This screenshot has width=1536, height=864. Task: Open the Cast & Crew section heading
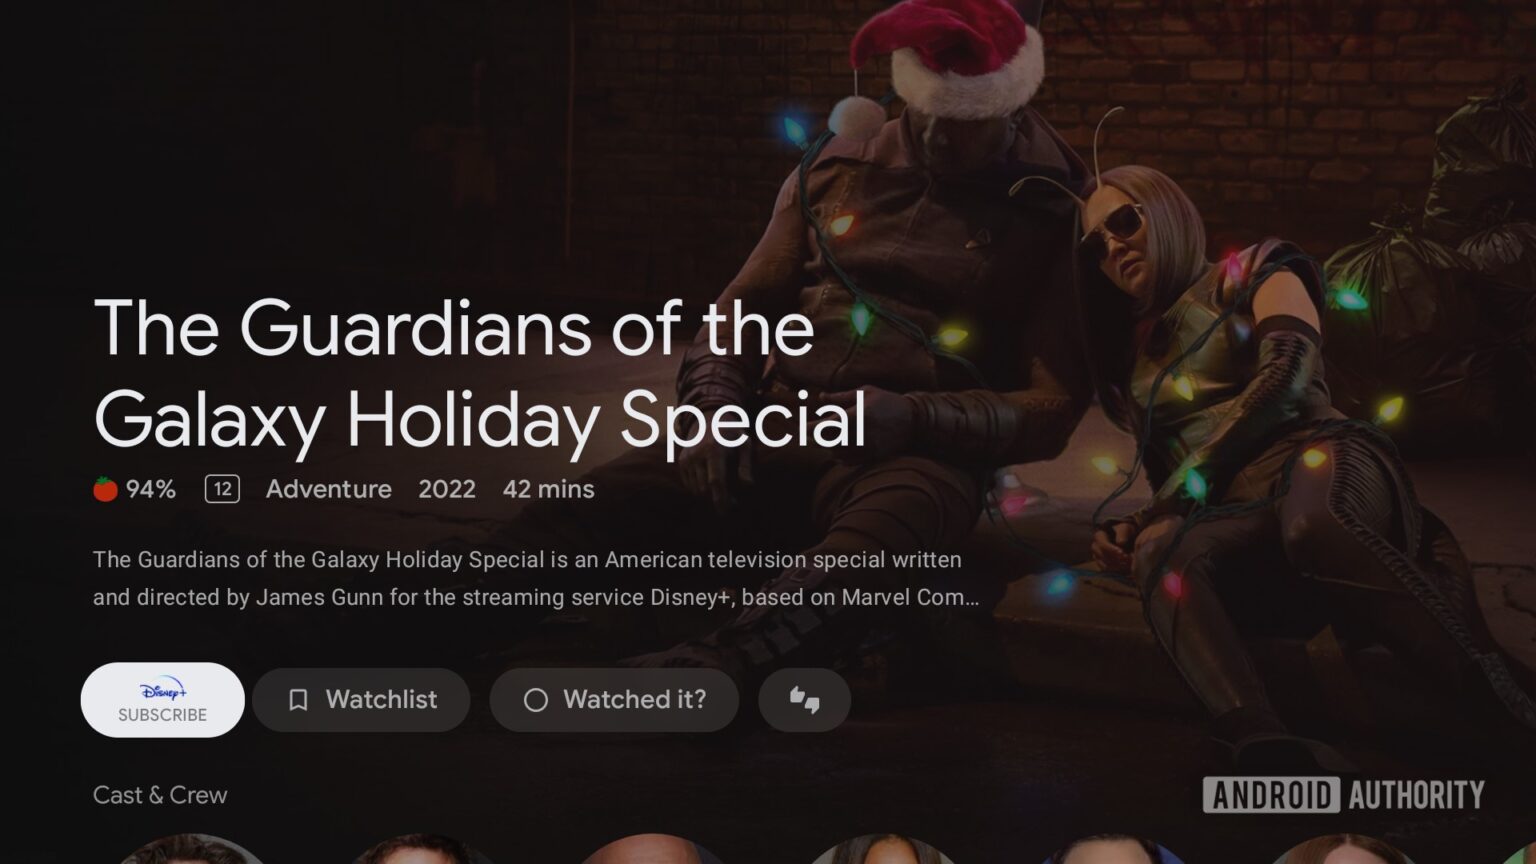click(160, 795)
